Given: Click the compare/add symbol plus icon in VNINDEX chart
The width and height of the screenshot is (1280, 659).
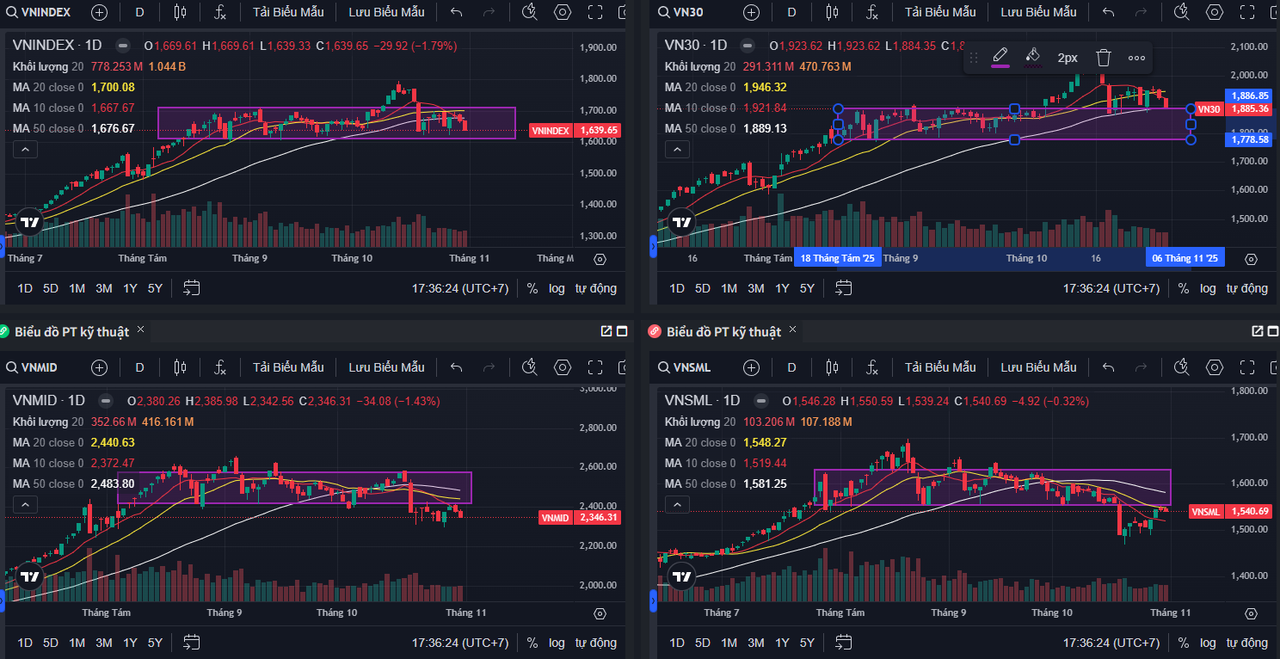Looking at the screenshot, I should point(99,12).
